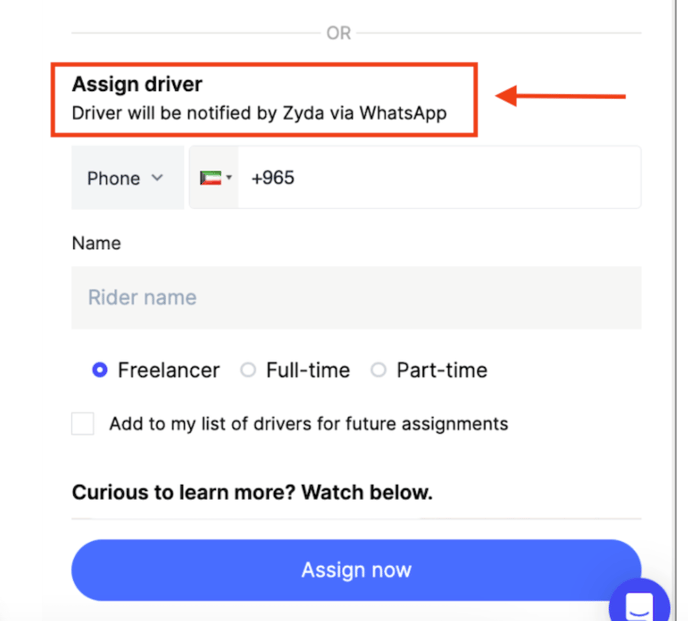
Task: Click the Assign now button
Action: (356, 570)
